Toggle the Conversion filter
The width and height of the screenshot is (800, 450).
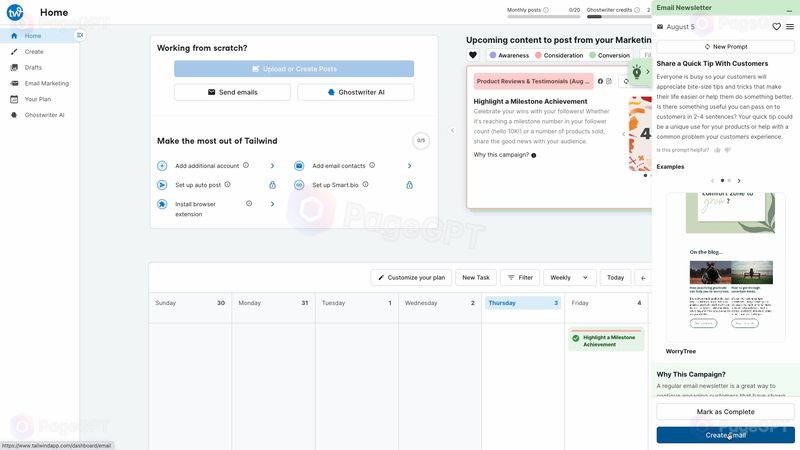click(609, 55)
